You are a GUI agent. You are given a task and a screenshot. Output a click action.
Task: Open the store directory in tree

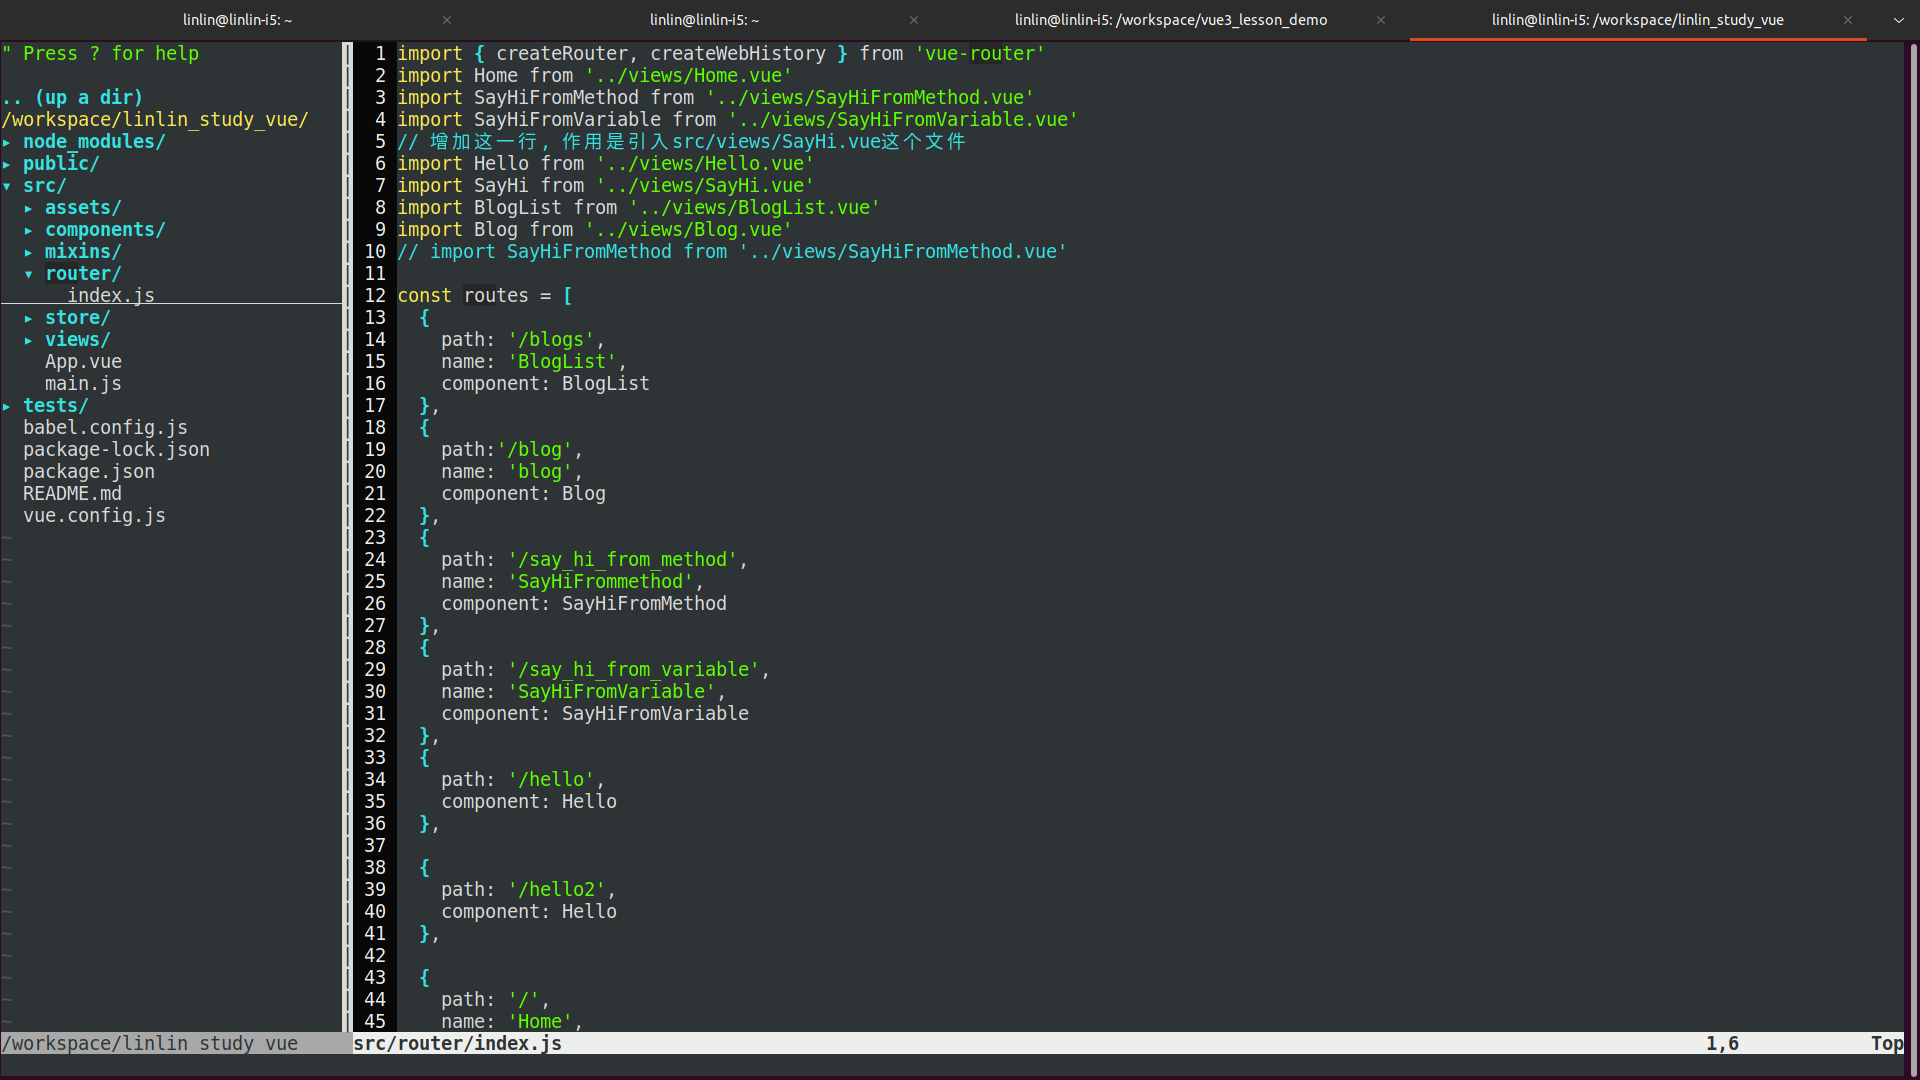pyautogui.click(x=77, y=318)
